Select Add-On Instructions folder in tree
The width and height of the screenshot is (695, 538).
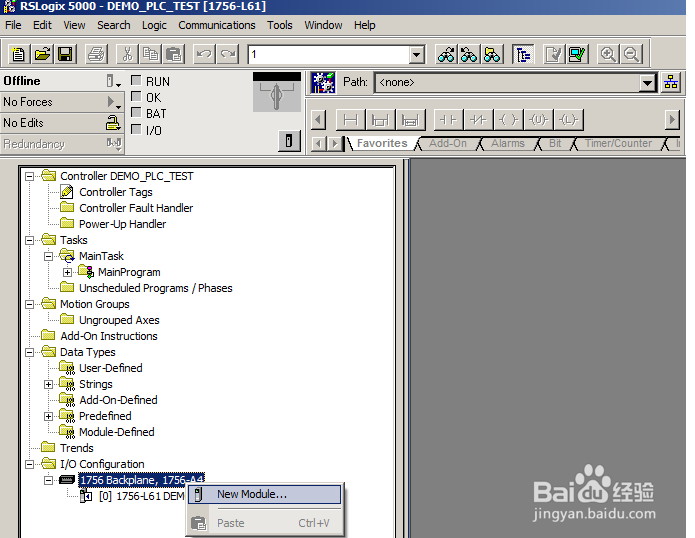[109, 336]
